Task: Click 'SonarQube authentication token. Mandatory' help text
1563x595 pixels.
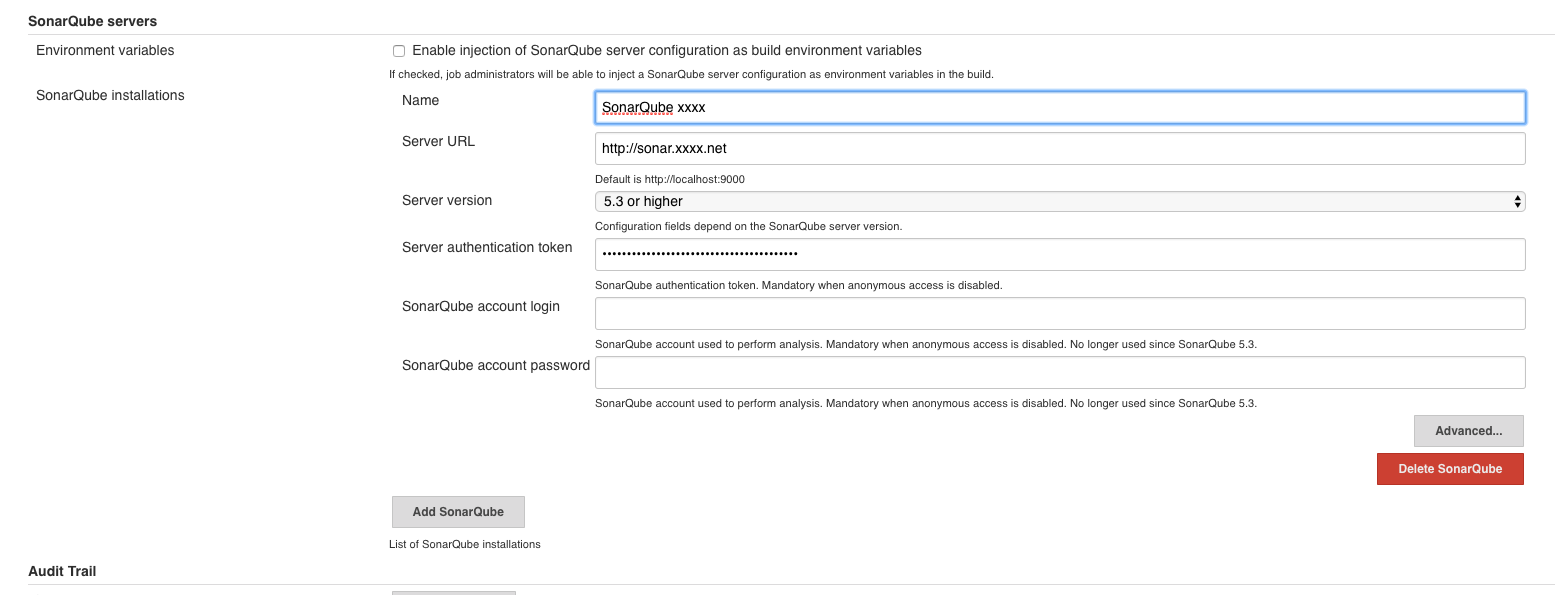Action: (x=798, y=285)
